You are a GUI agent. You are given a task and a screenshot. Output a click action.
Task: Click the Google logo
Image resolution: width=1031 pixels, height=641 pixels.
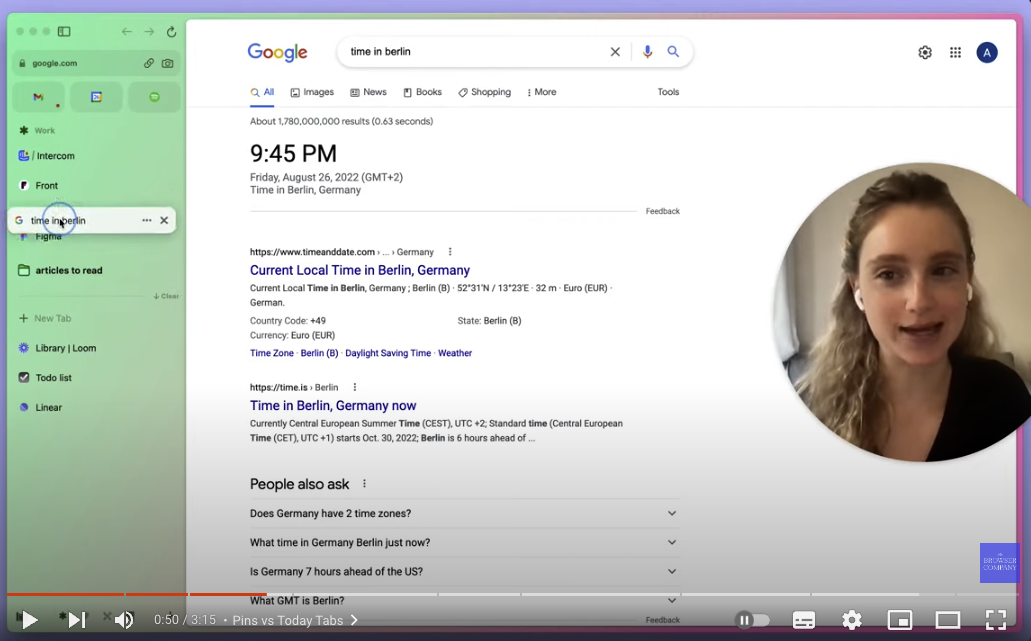click(277, 52)
